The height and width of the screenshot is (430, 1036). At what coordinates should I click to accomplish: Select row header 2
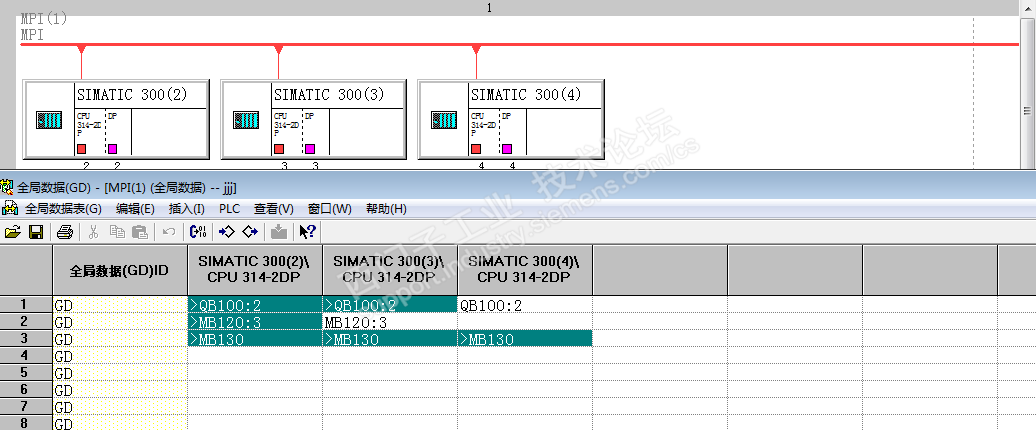[x=26, y=322]
